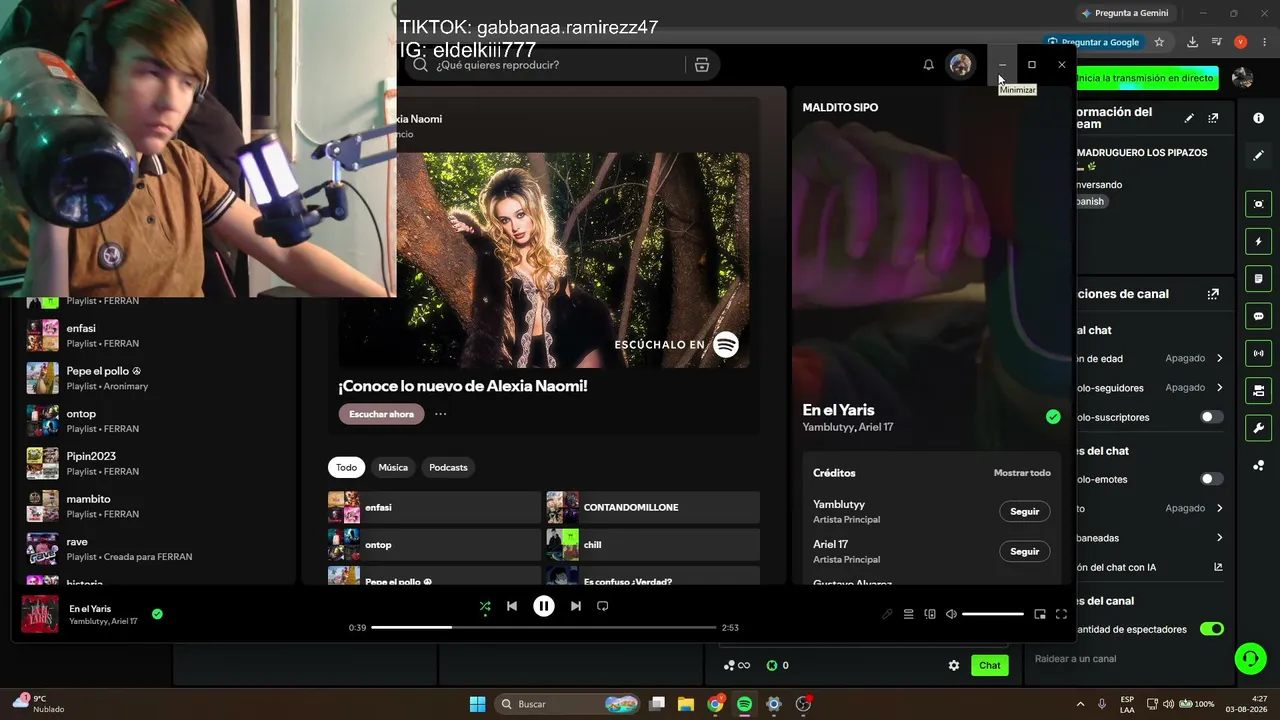This screenshot has height=720, width=1280.
Task: Mute Spotify volume speaker icon
Action: point(951,614)
